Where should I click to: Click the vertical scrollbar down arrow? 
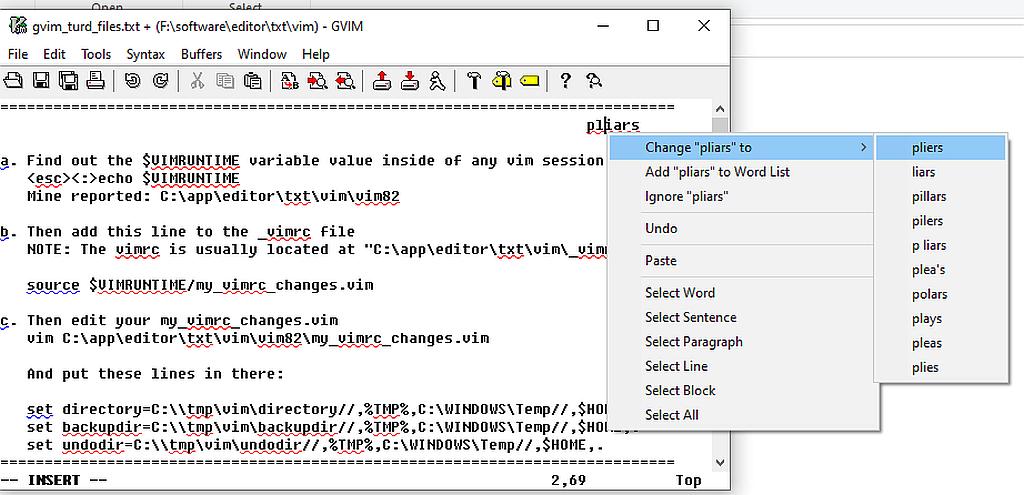click(720, 462)
